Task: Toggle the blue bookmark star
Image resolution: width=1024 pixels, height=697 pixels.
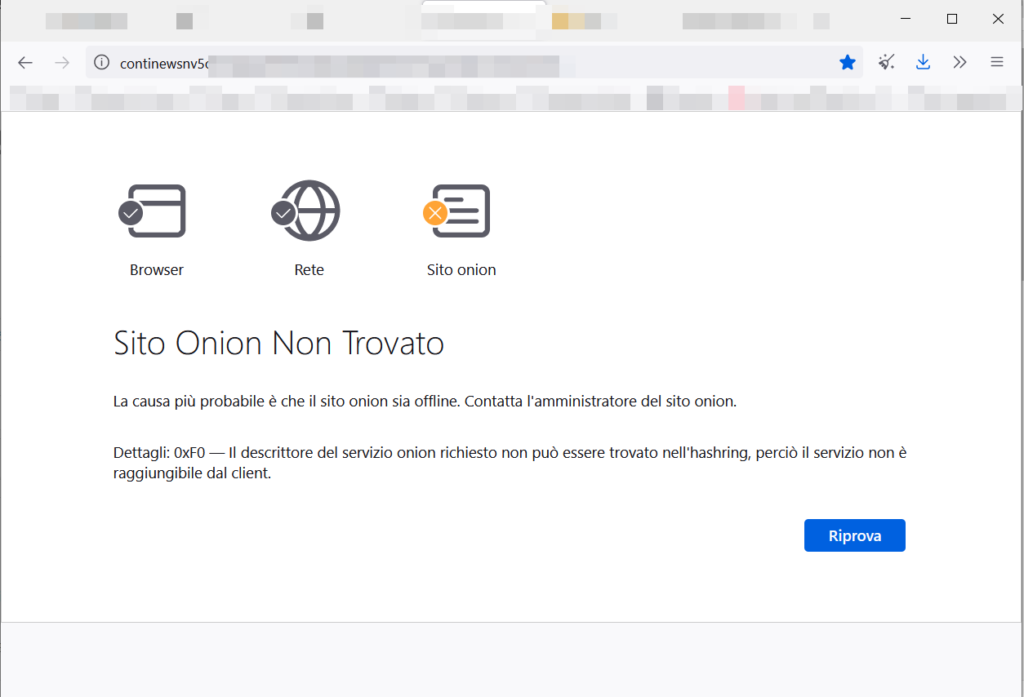Action: pyautogui.click(x=847, y=62)
